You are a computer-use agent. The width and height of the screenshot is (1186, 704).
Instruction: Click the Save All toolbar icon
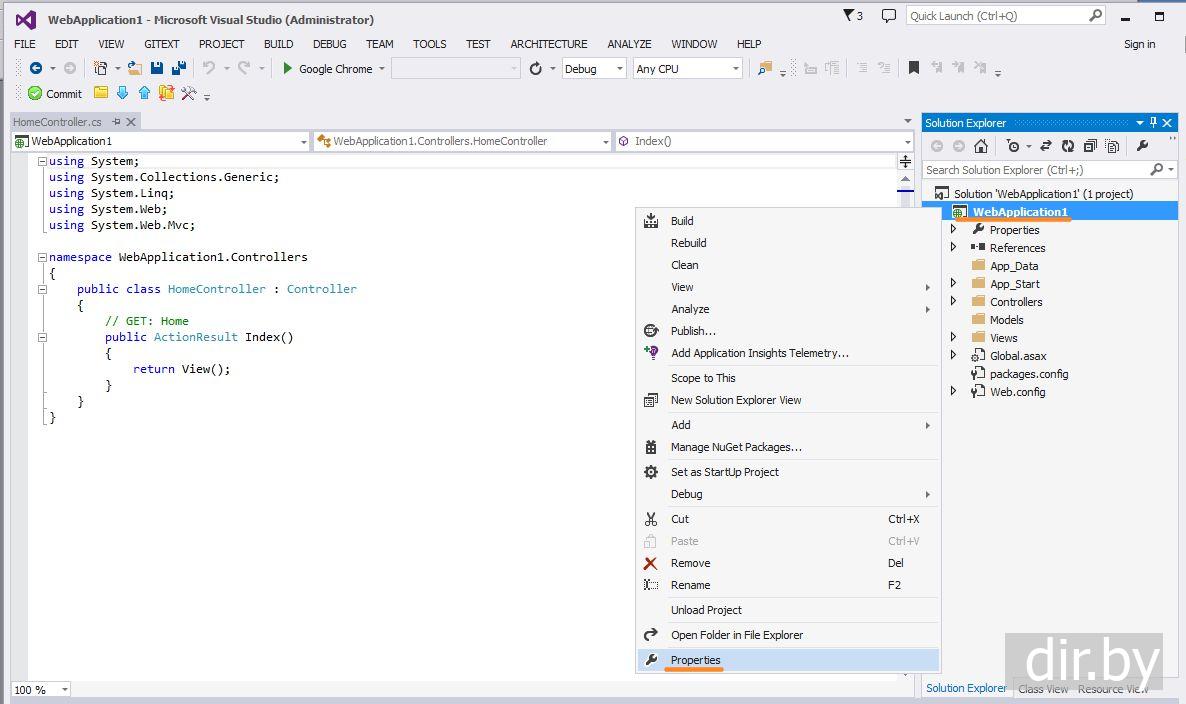tap(179, 68)
